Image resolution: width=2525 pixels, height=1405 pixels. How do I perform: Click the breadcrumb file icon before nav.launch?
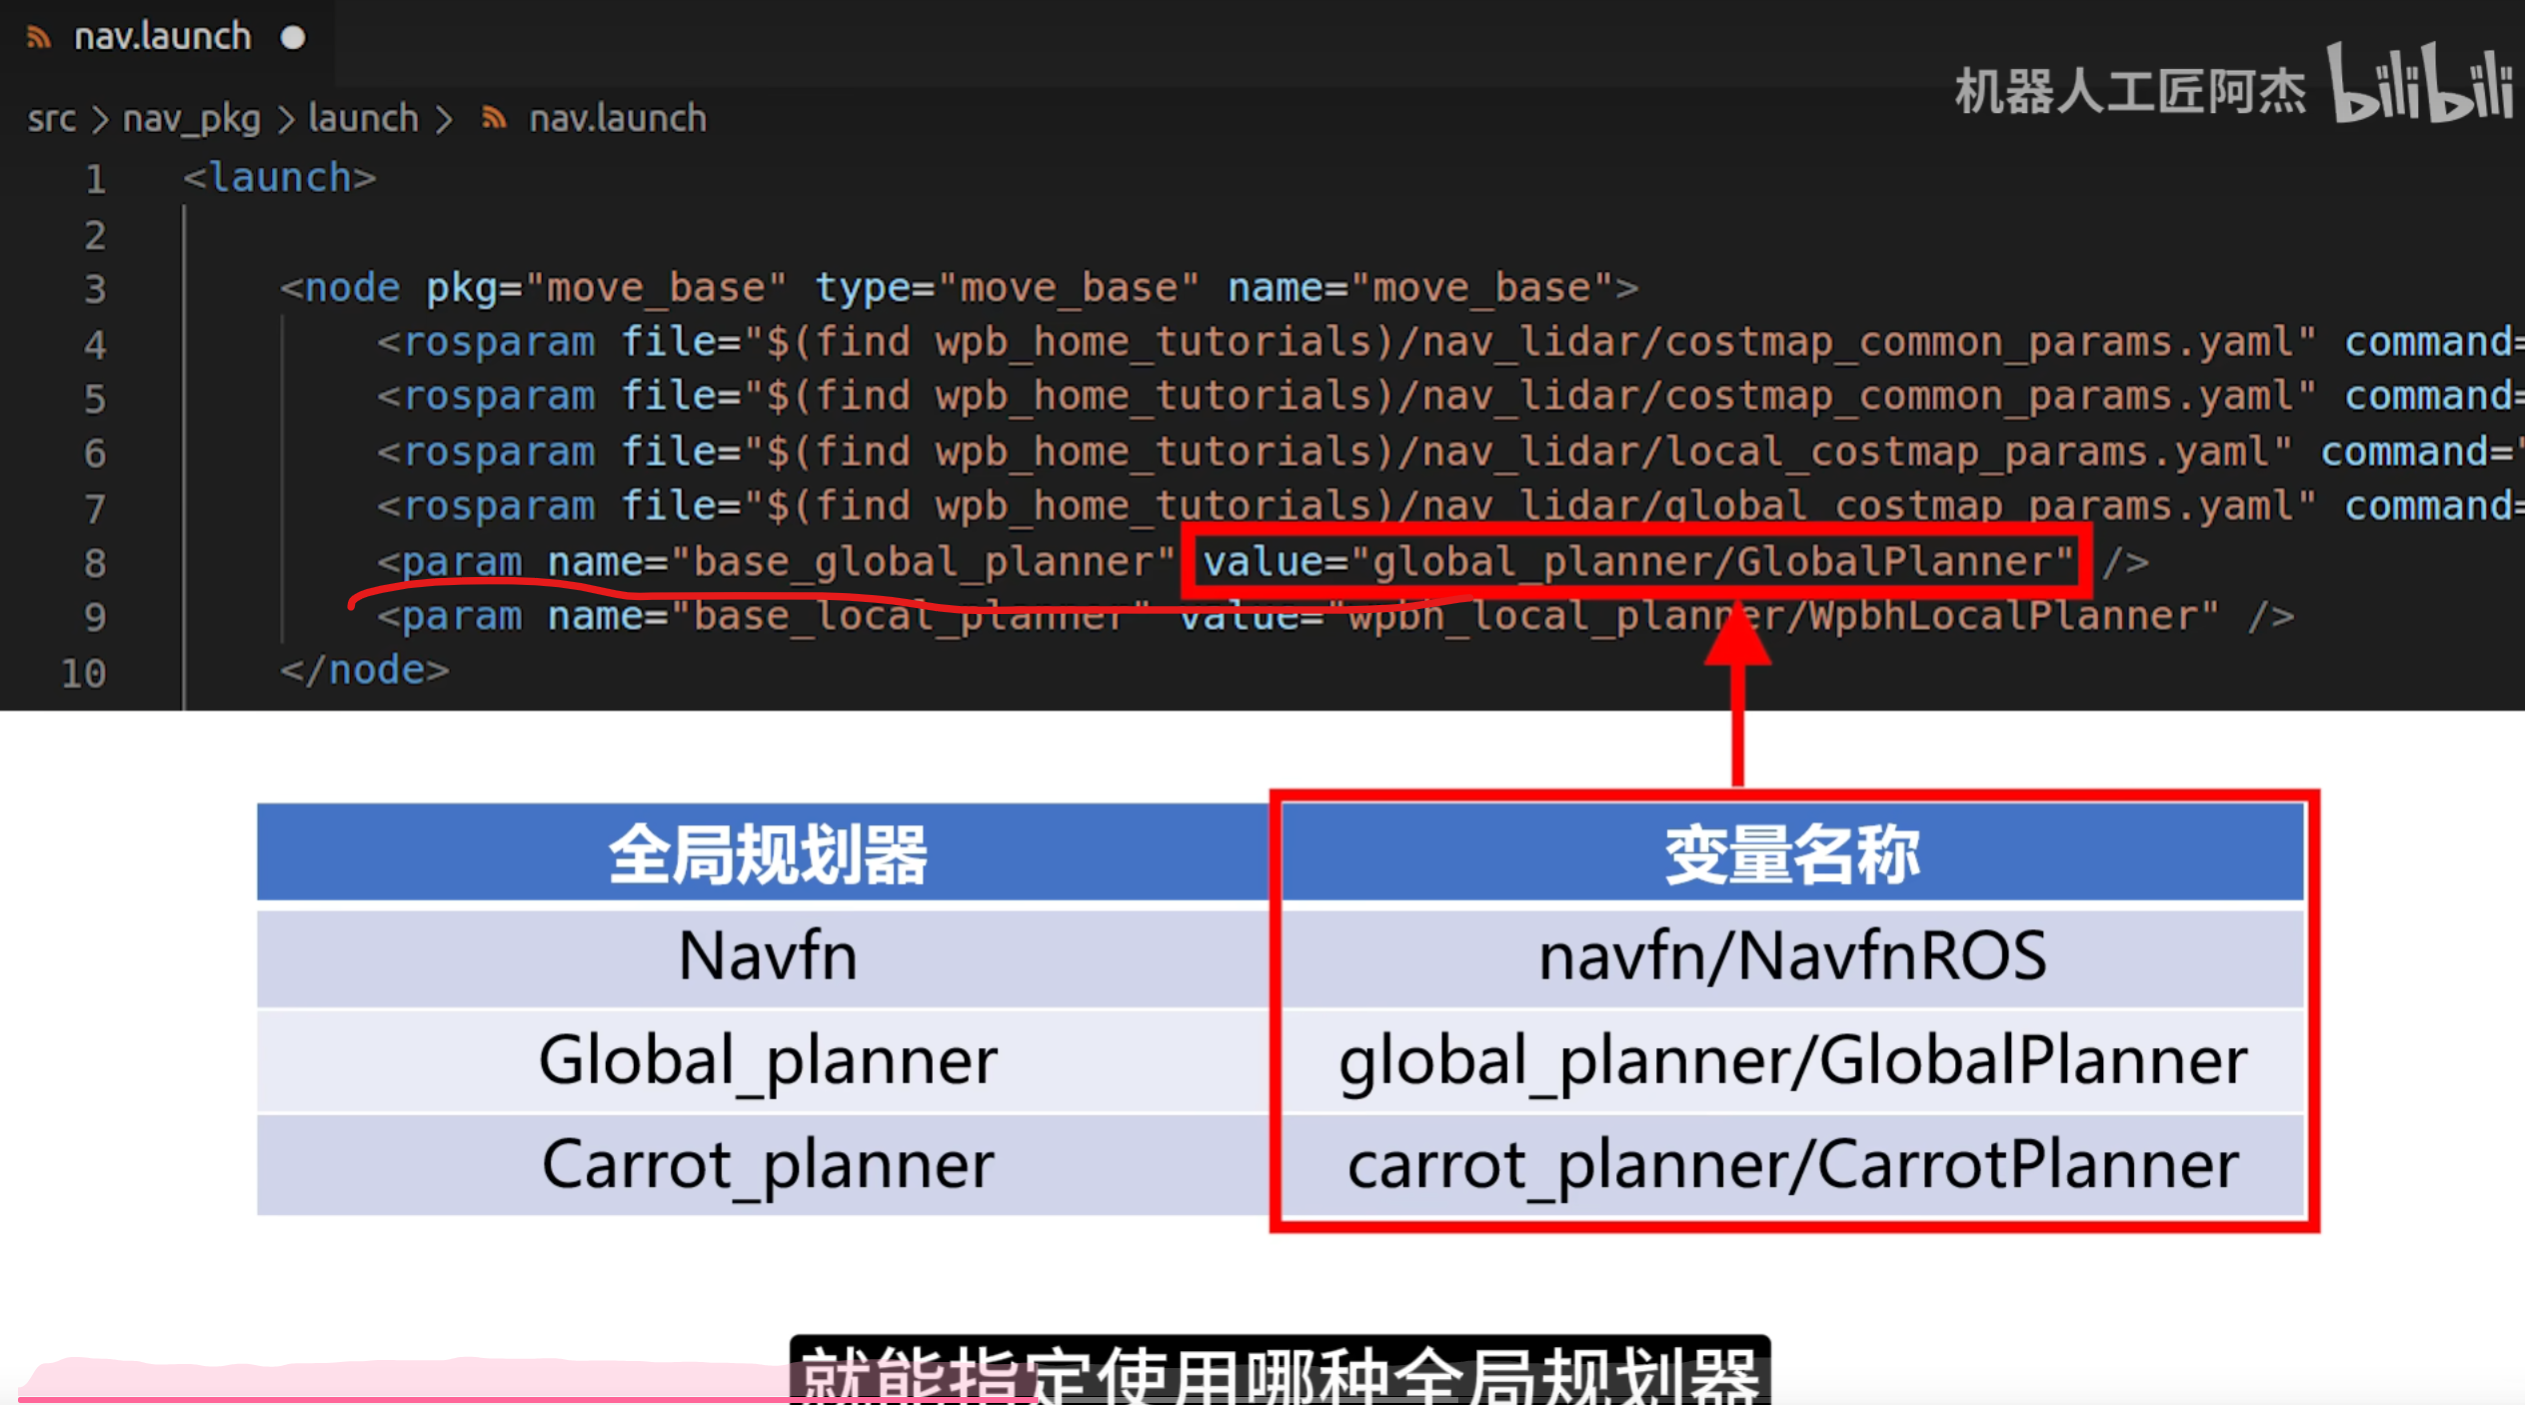493,119
